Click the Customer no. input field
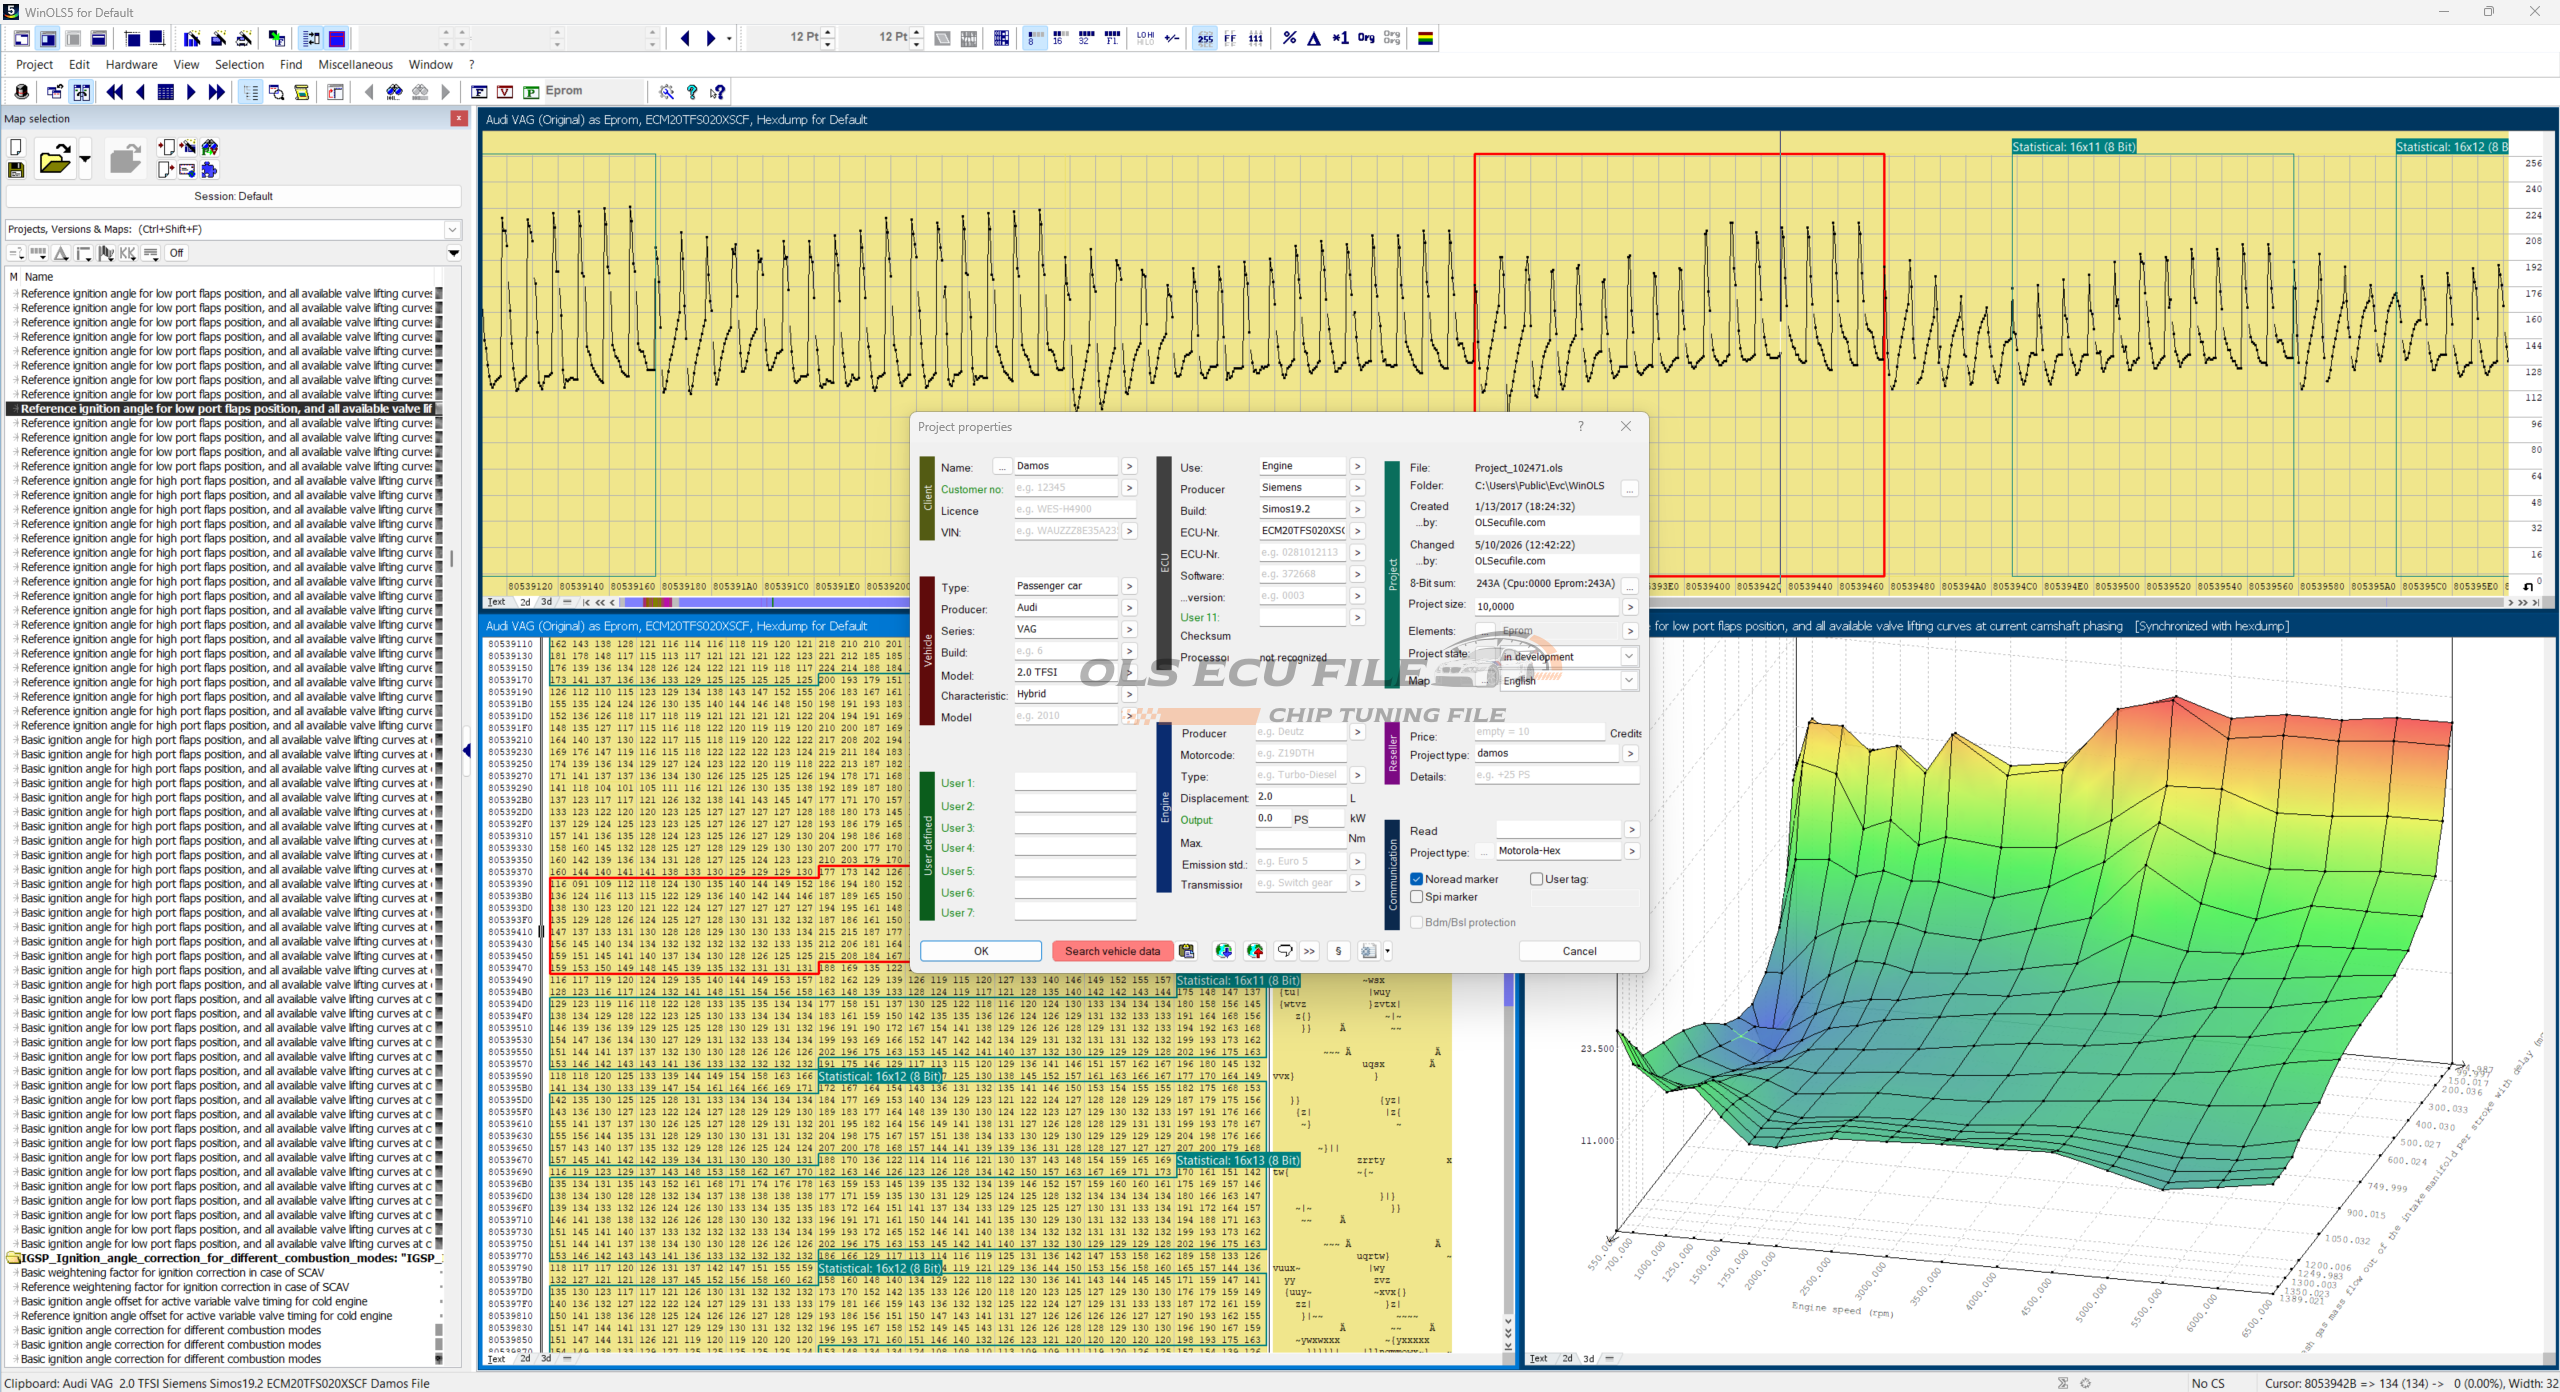Screen dimensions: 2560x1392 [1065, 488]
